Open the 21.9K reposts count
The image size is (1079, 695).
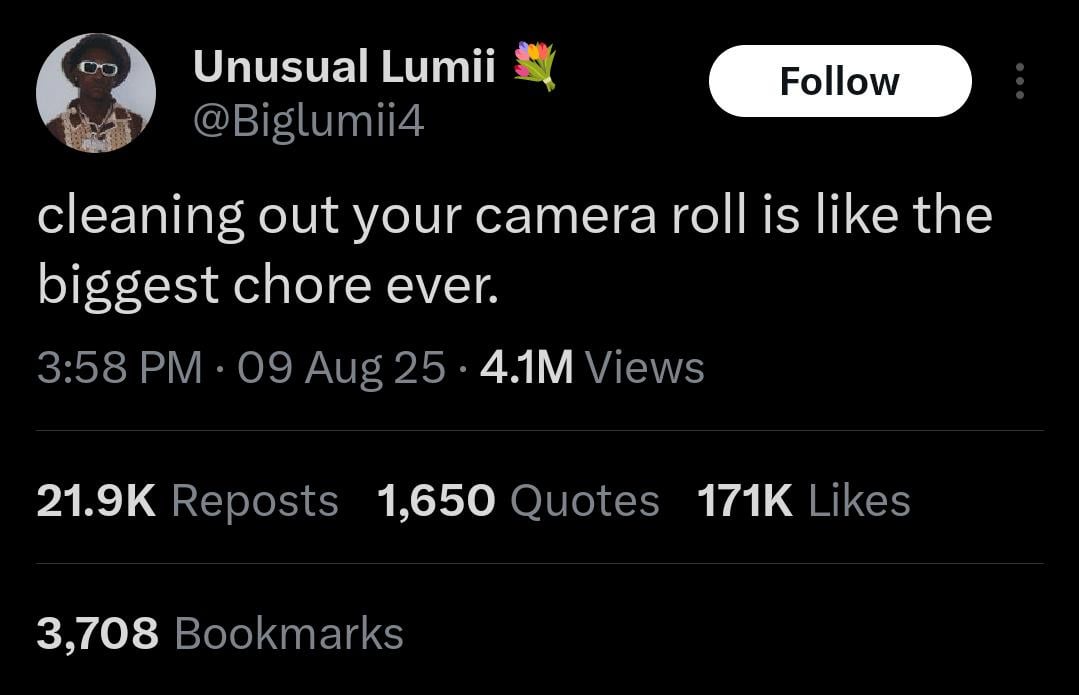click(96, 500)
